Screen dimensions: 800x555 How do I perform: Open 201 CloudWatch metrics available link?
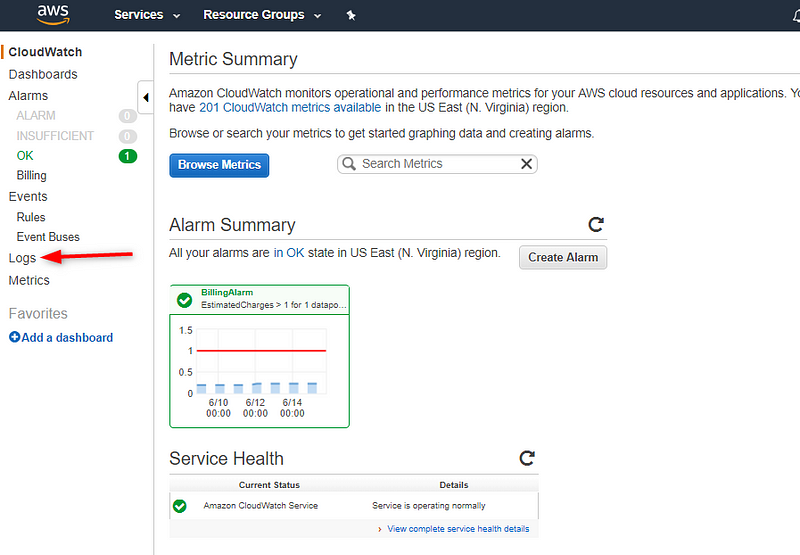tap(290, 108)
